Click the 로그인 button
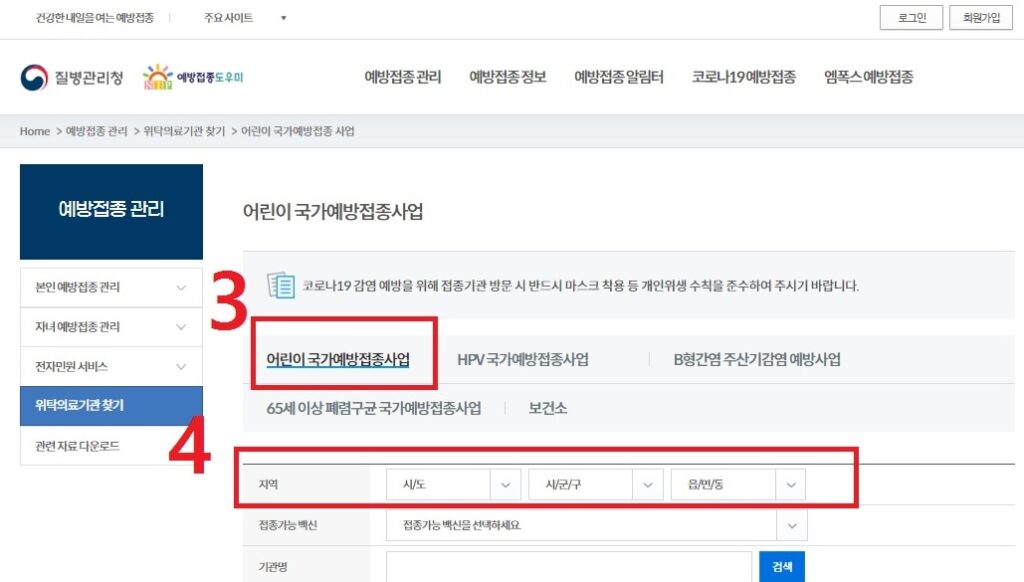This screenshot has width=1024, height=582. [911, 18]
